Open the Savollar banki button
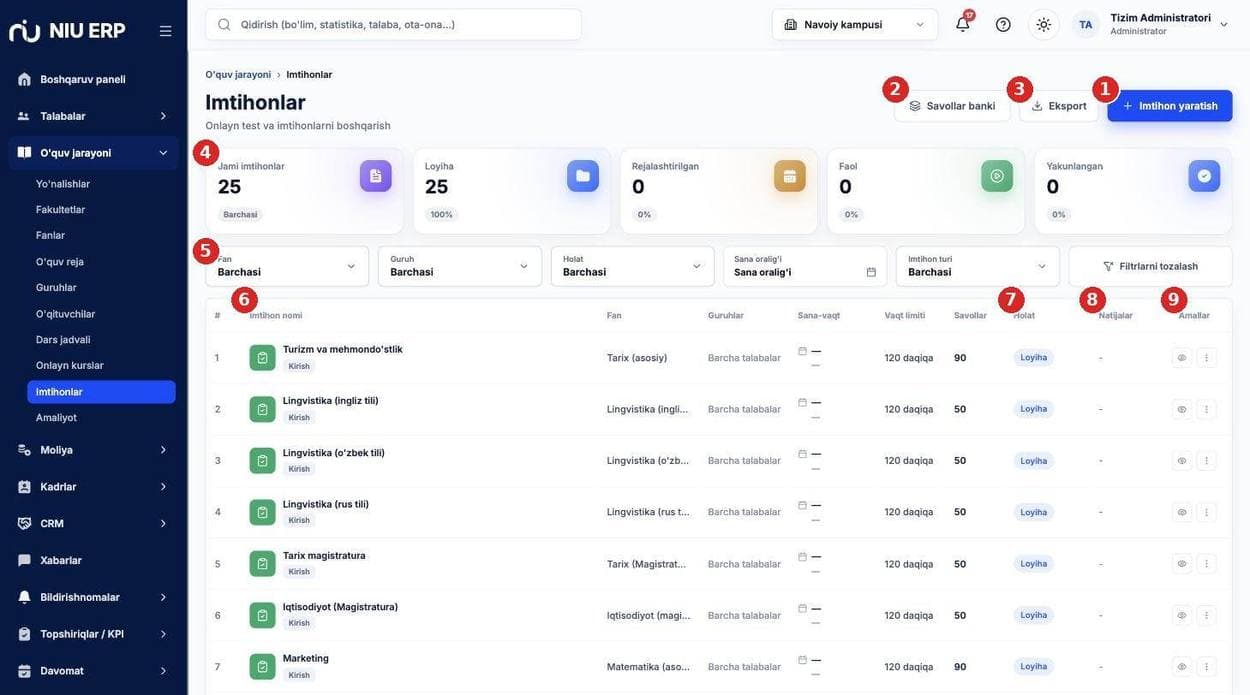The height and width of the screenshot is (695, 1250). 952,106
